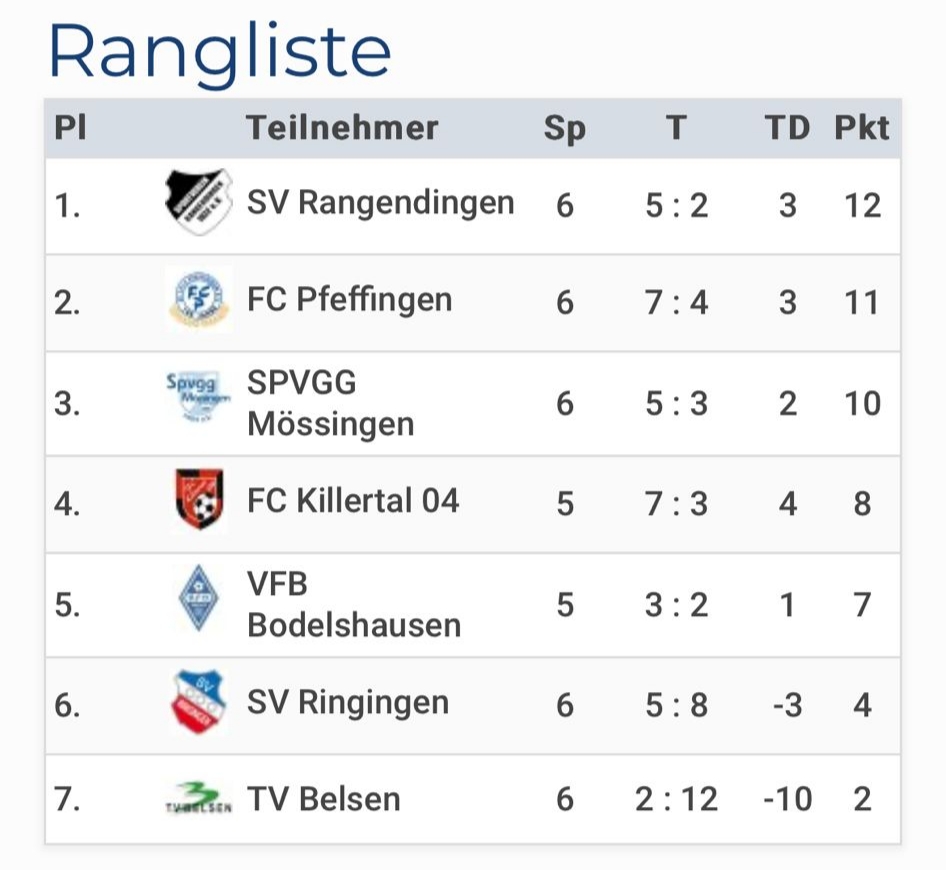Open the FC Killertal 04 team entry
The width and height of the screenshot is (946, 870).
pos(353,500)
